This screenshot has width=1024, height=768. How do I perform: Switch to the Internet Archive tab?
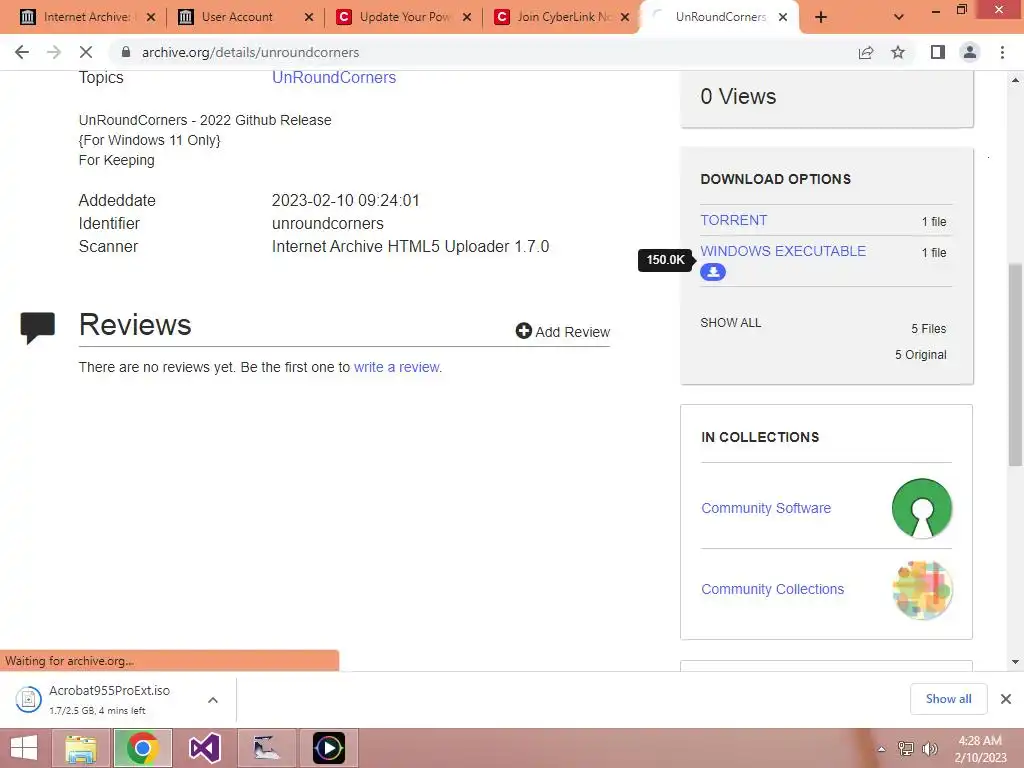(x=86, y=17)
